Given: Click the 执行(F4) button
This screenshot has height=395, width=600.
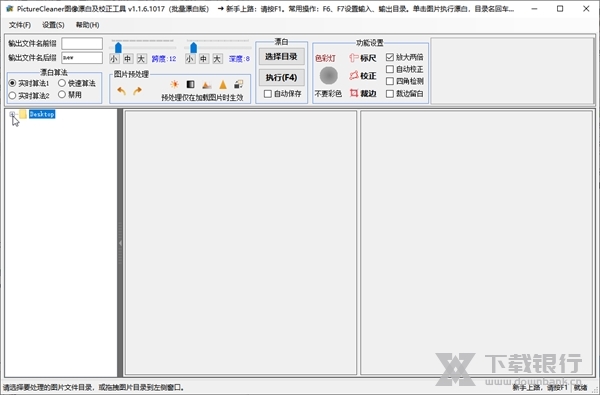Looking at the screenshot, I should pos(282,77).
